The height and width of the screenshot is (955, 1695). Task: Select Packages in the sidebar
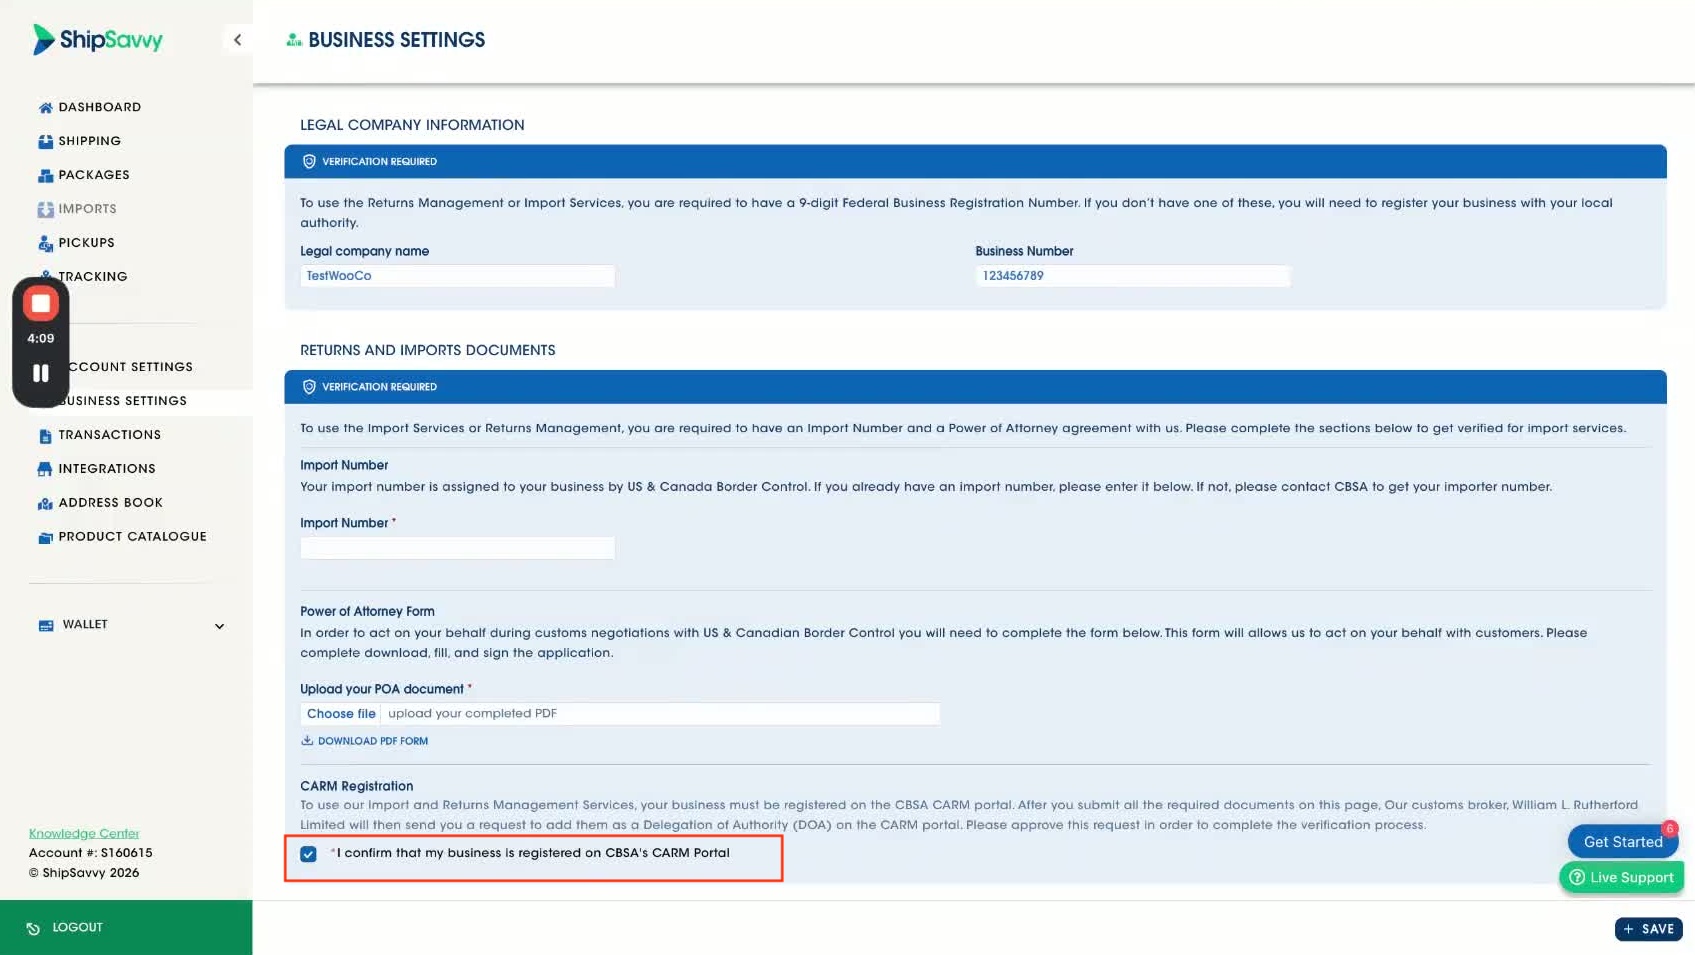(x=94, y=175)
